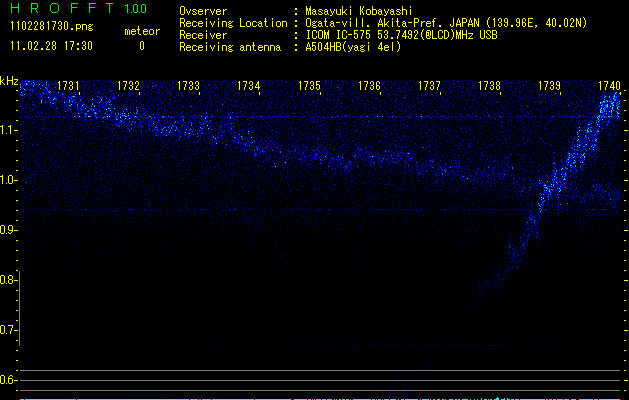
Task: Click the version number 1.00
Action: [x=134, y=10]
